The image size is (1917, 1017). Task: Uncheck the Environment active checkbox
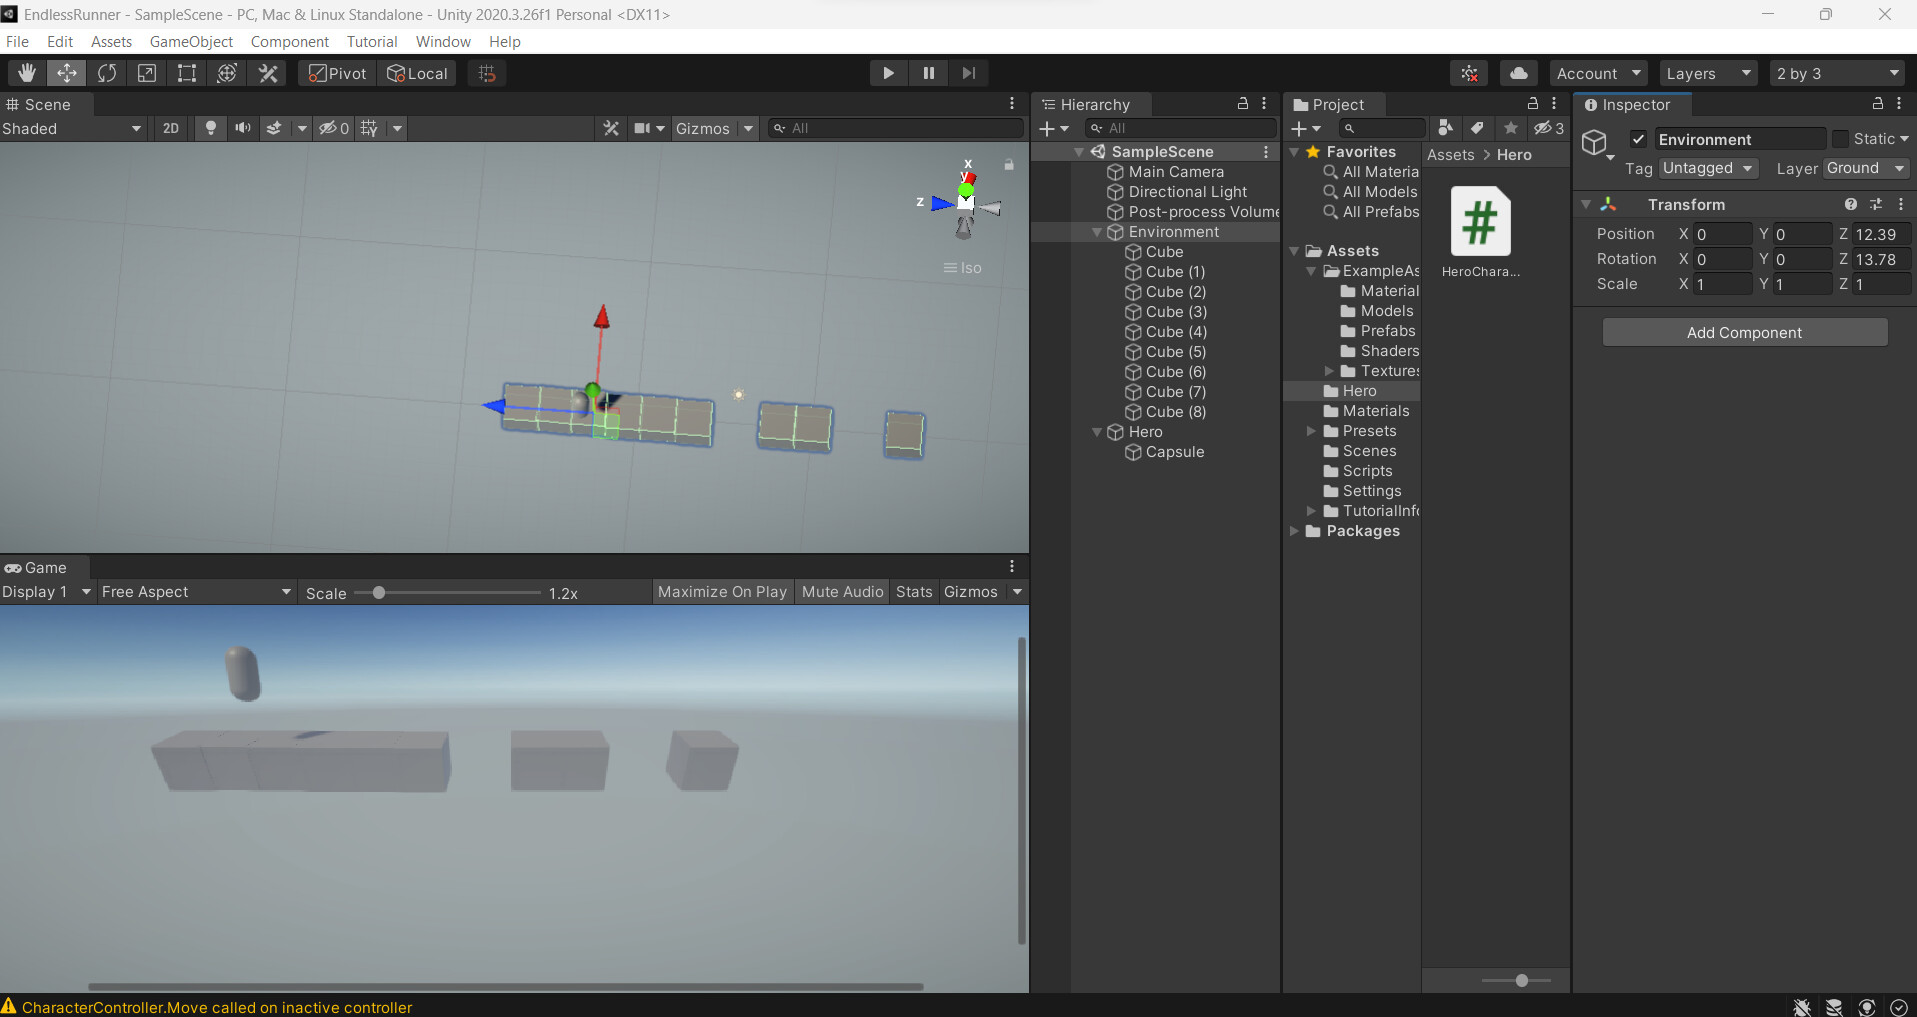click(1639, 139)
